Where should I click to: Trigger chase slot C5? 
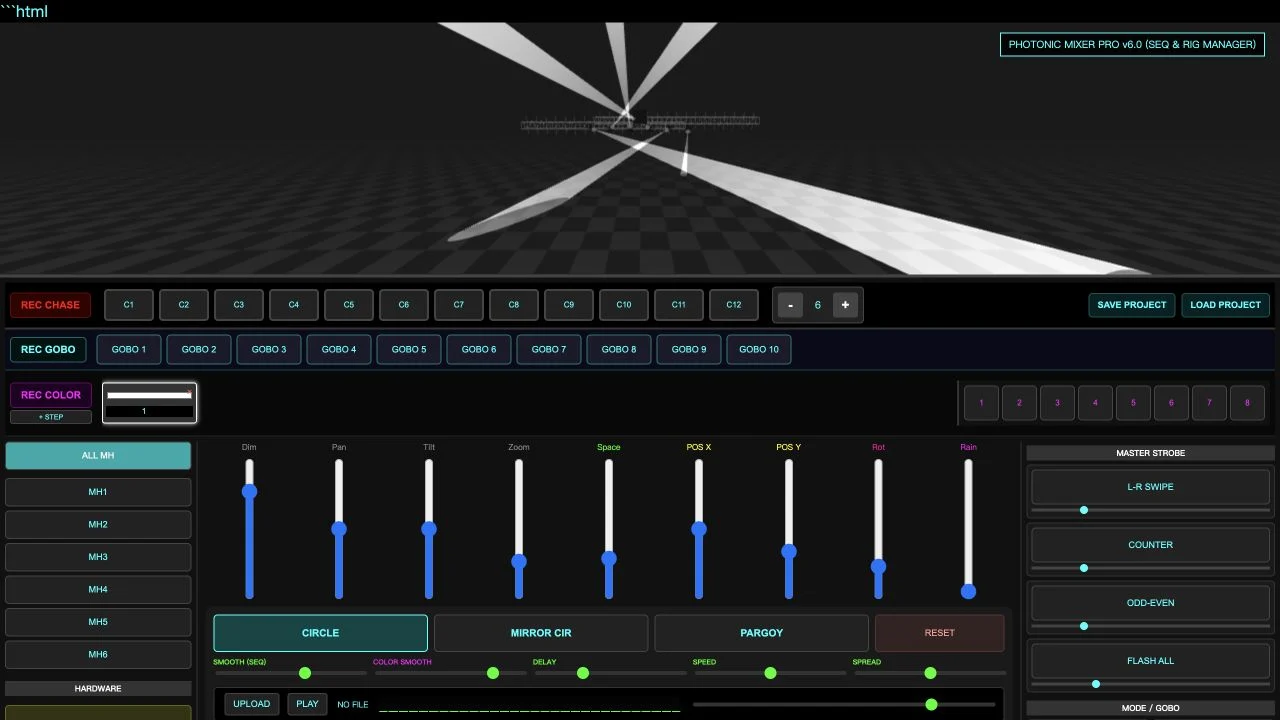pos(349,305)
